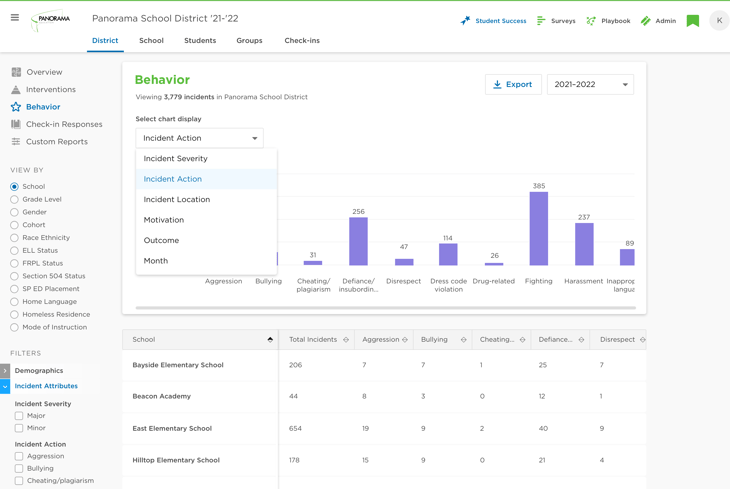730x489 pixels.
Task: Click the Defiance bar showing 256
Action: point(358,241)
